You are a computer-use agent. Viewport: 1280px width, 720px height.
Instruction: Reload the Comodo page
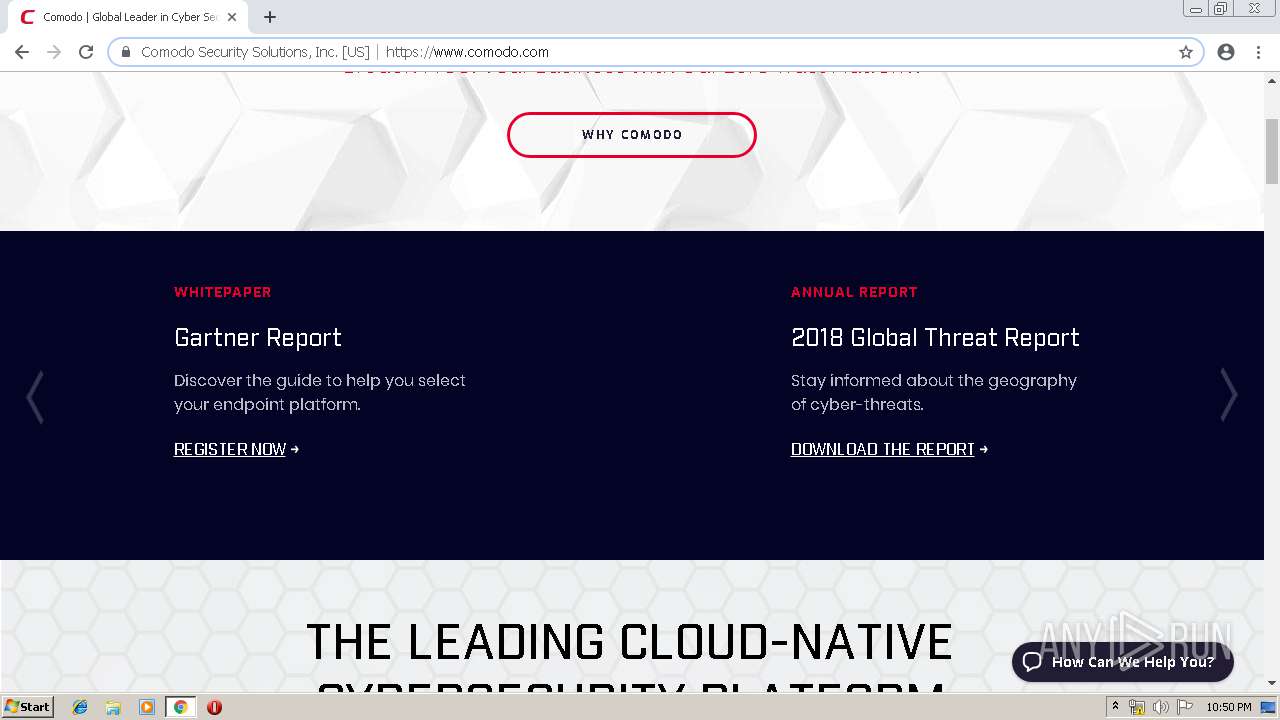pos(86,52)
